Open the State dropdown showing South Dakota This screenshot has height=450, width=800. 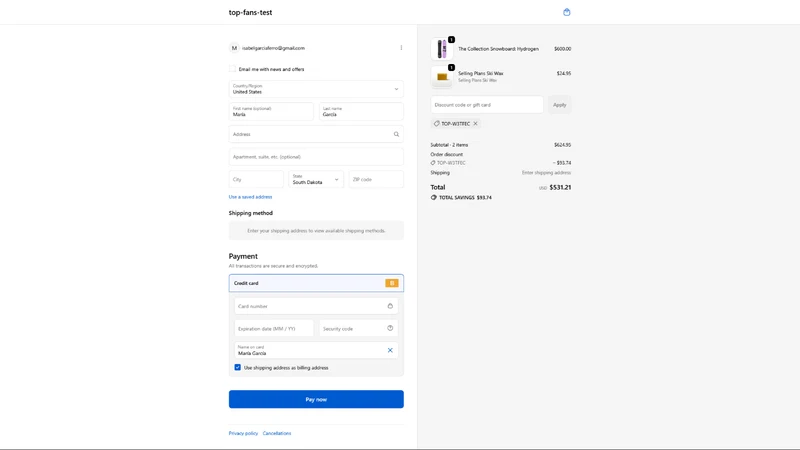(316, 179)
